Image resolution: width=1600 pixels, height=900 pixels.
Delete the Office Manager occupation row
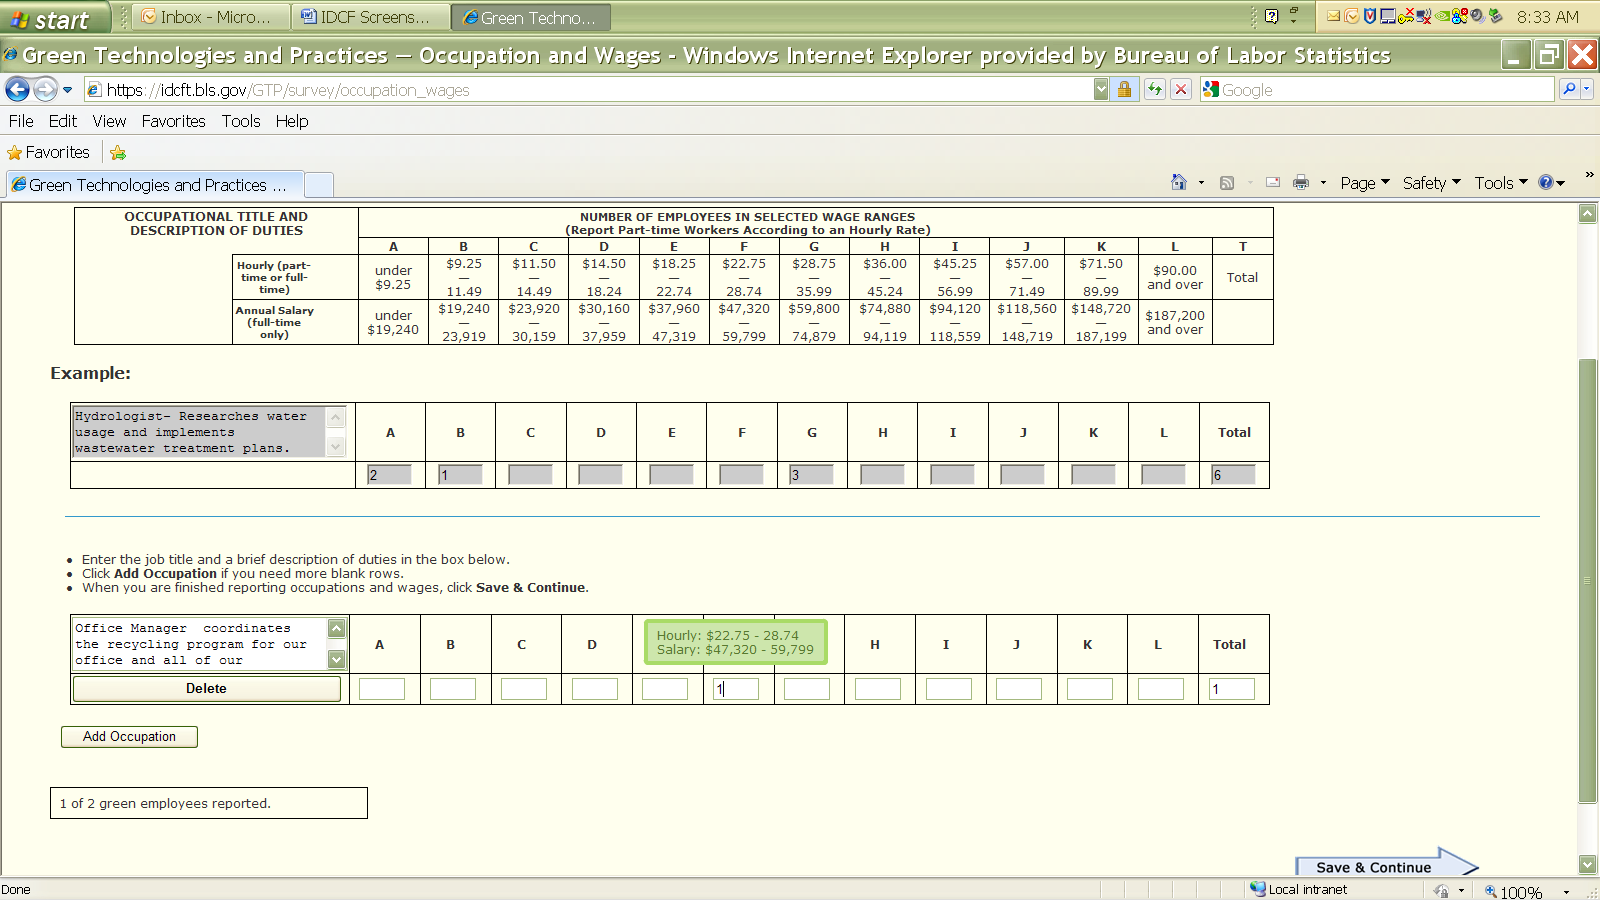click(x=206, y=689)
